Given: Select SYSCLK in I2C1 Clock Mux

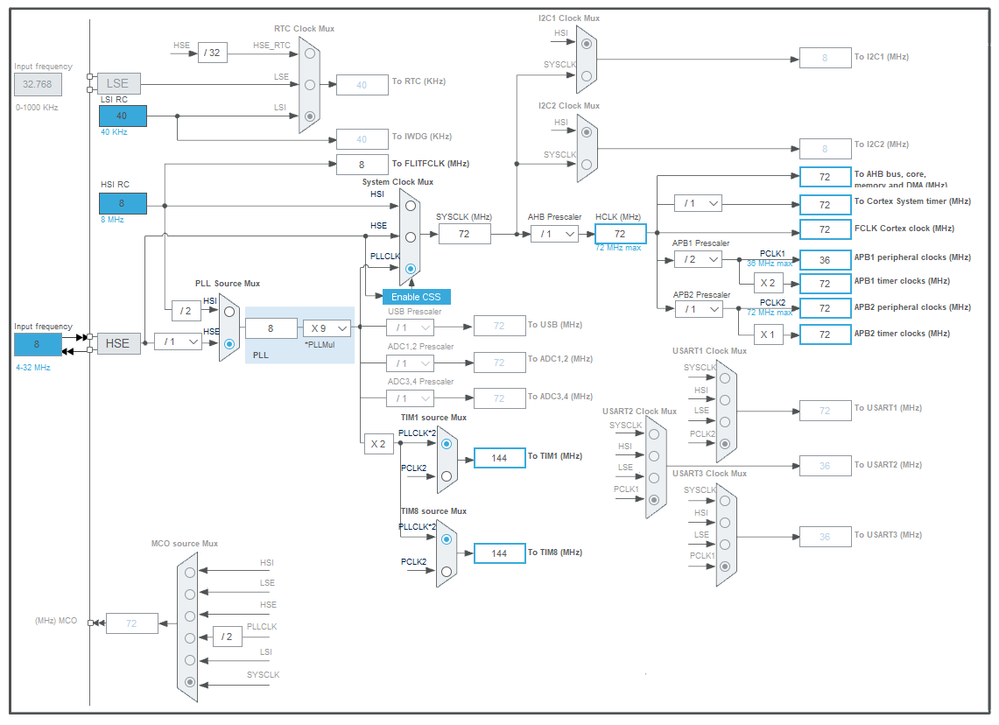Looking at the screenshot, I should (586, 76).
